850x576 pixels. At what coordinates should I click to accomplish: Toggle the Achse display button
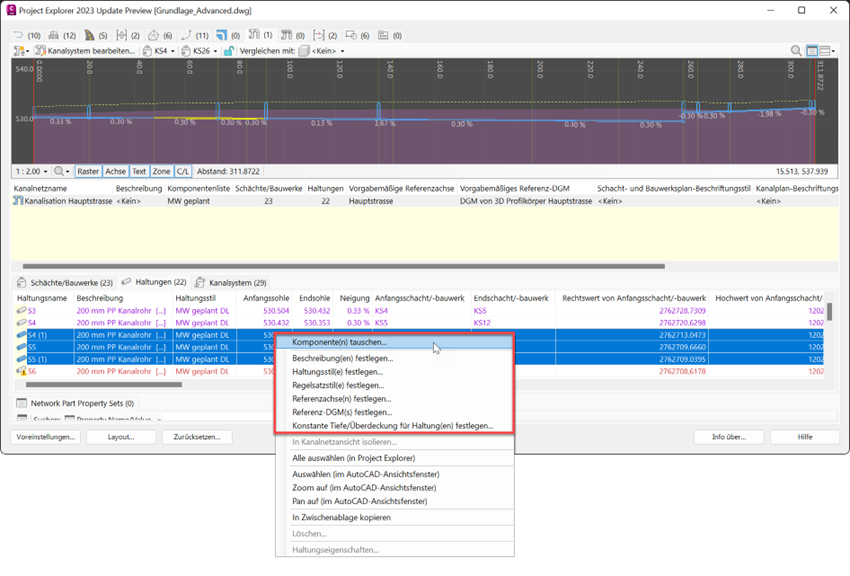tap(116, 171)
